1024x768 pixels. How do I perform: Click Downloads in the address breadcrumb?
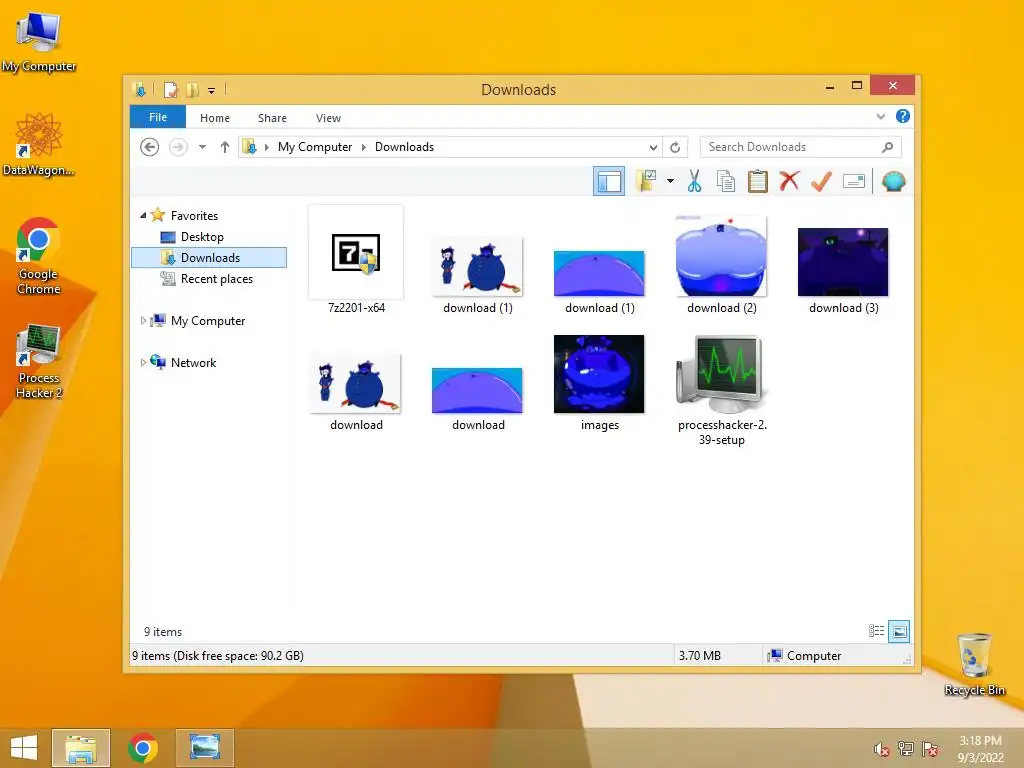pyautogui.click(x=404, y=147)
